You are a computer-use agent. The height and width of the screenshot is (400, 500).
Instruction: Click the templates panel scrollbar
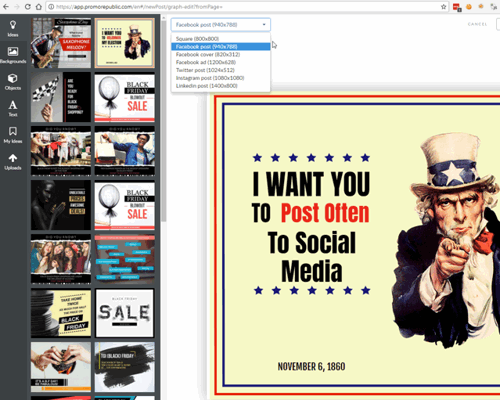coord(163,120)
